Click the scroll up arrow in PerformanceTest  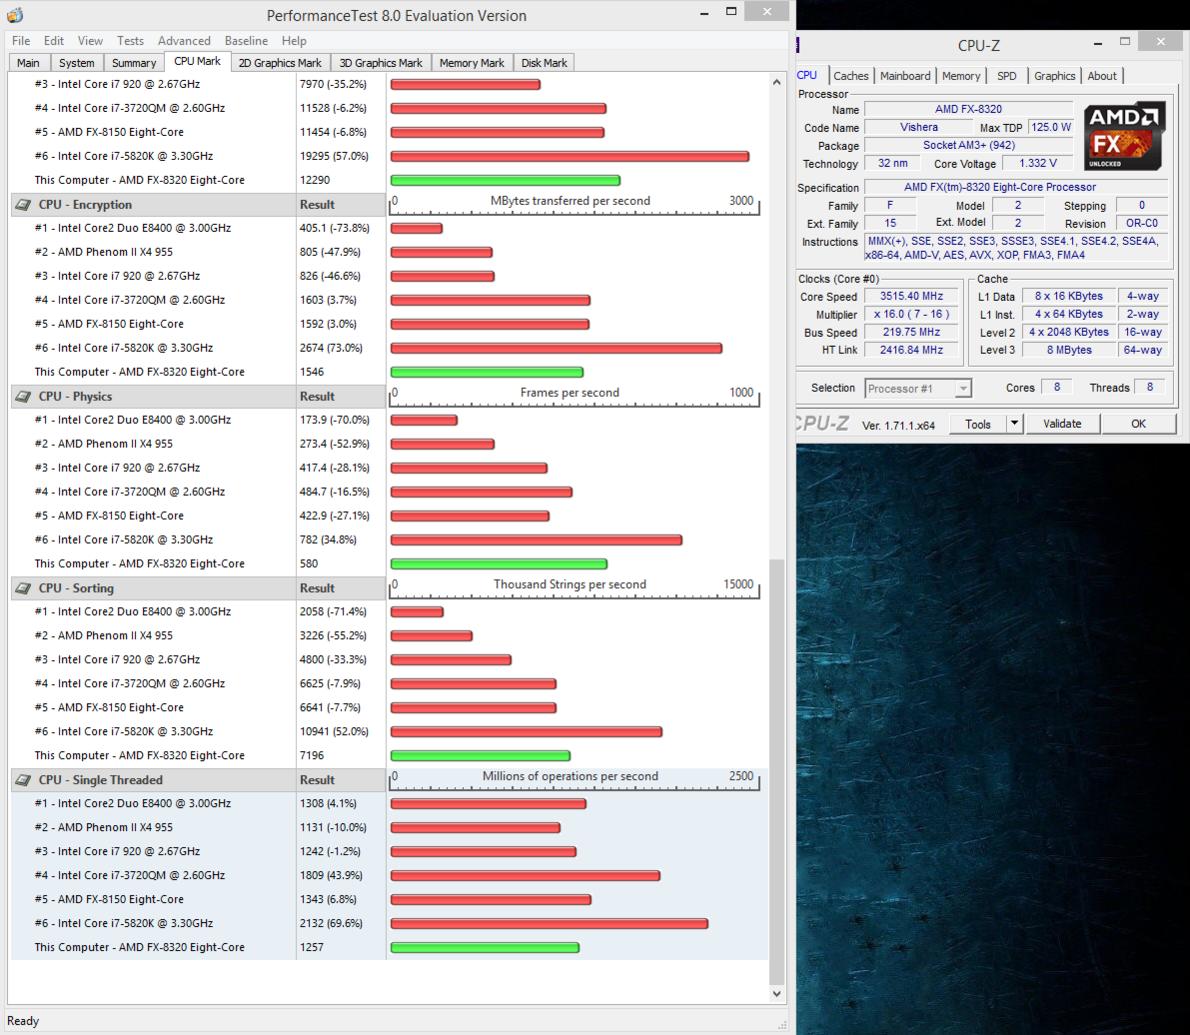pos(776,82)
